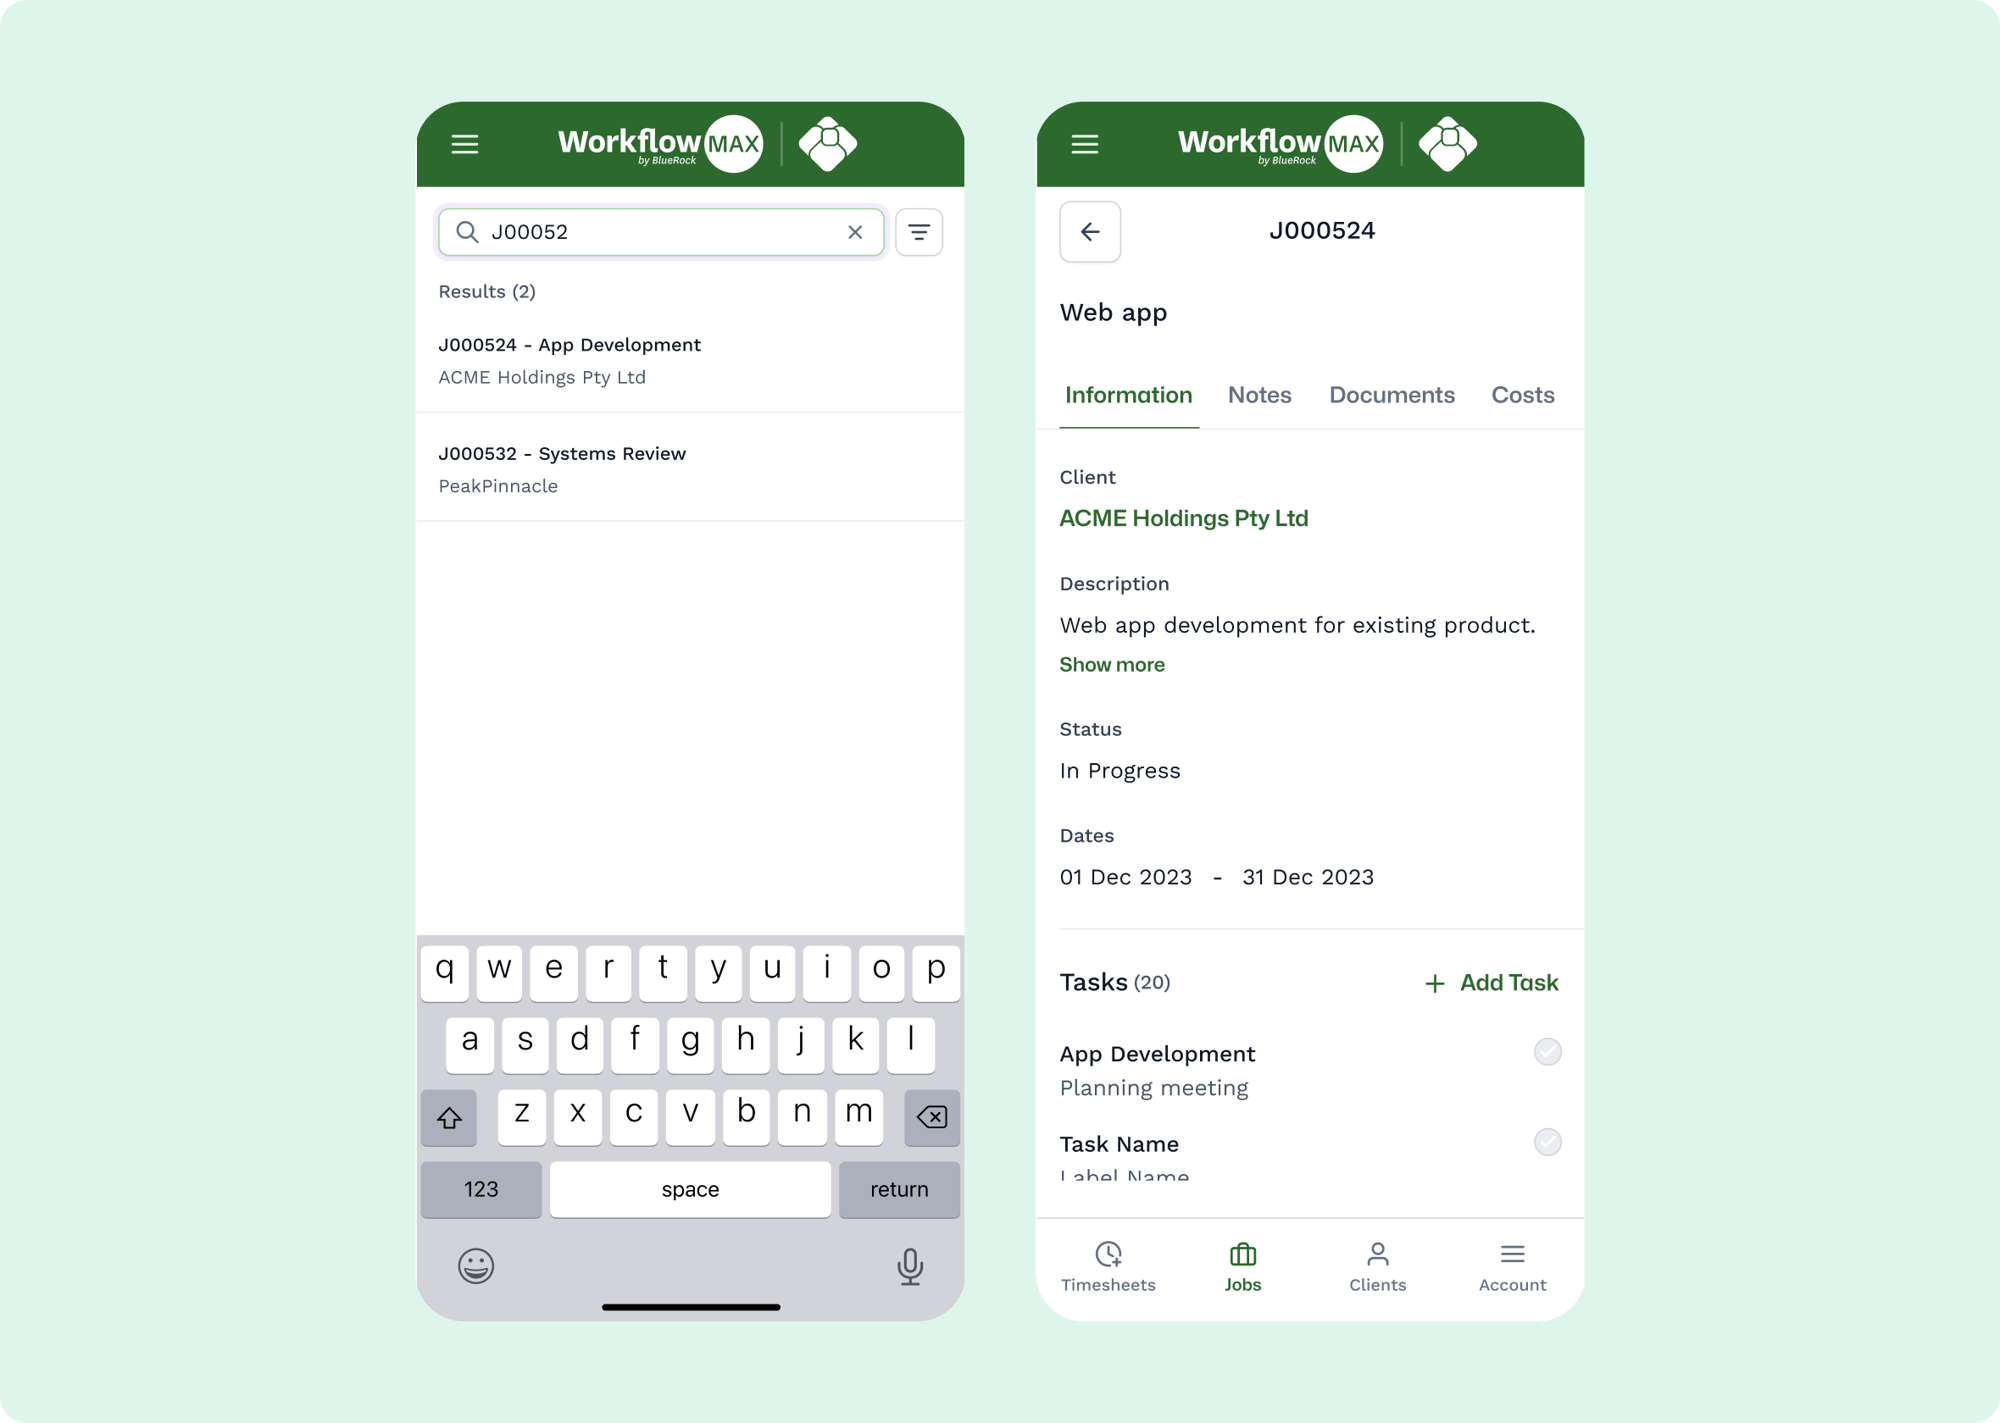Tap Add Task button on J000524
Image resolution: width=2000 pixels, height=1423 pixels.
tap(1489, 983)
